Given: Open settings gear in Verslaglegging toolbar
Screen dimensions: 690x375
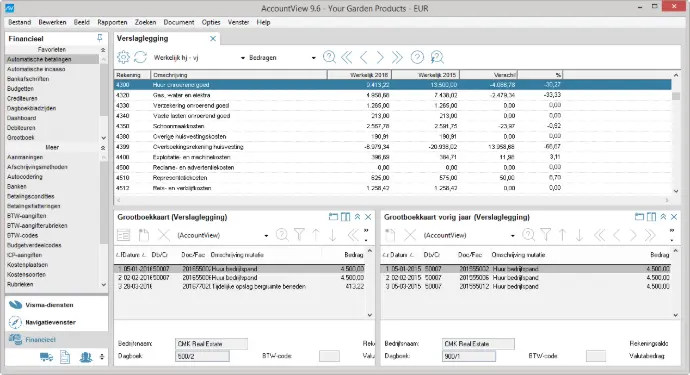Looking at the screenshot, I should pyautogui.click(x=124, y=57).
